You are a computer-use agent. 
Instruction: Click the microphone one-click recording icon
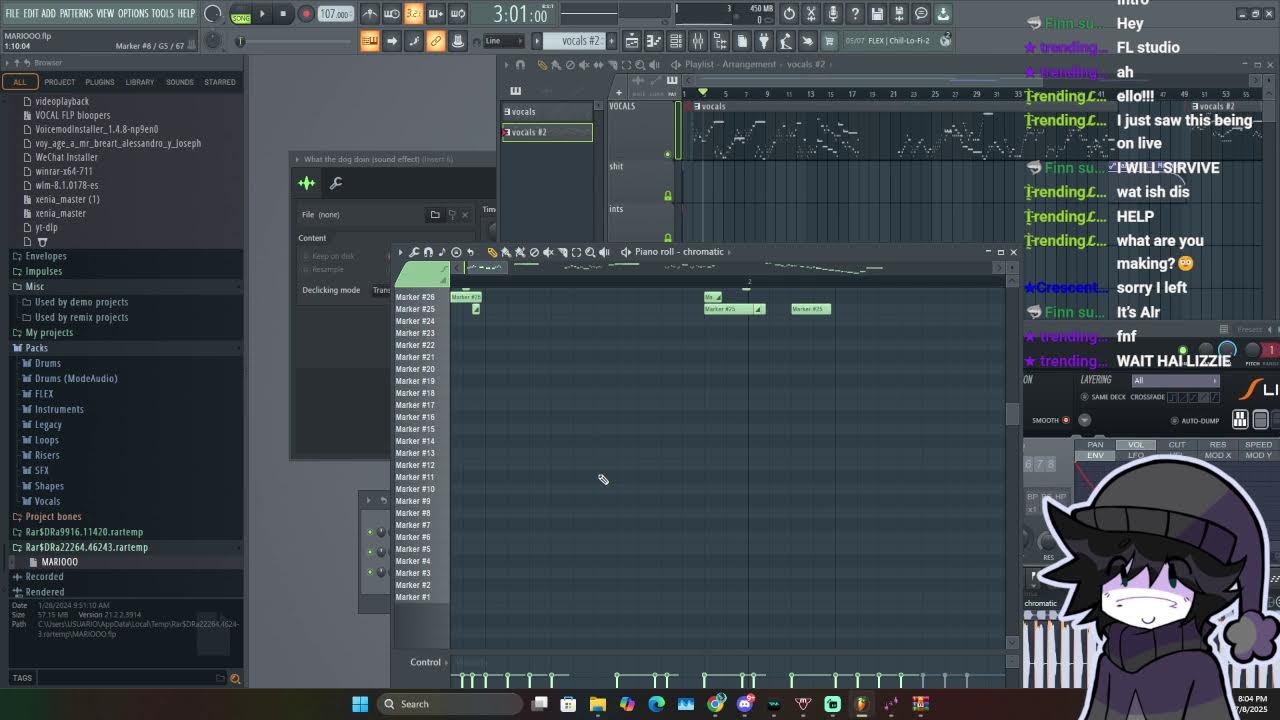833,14
